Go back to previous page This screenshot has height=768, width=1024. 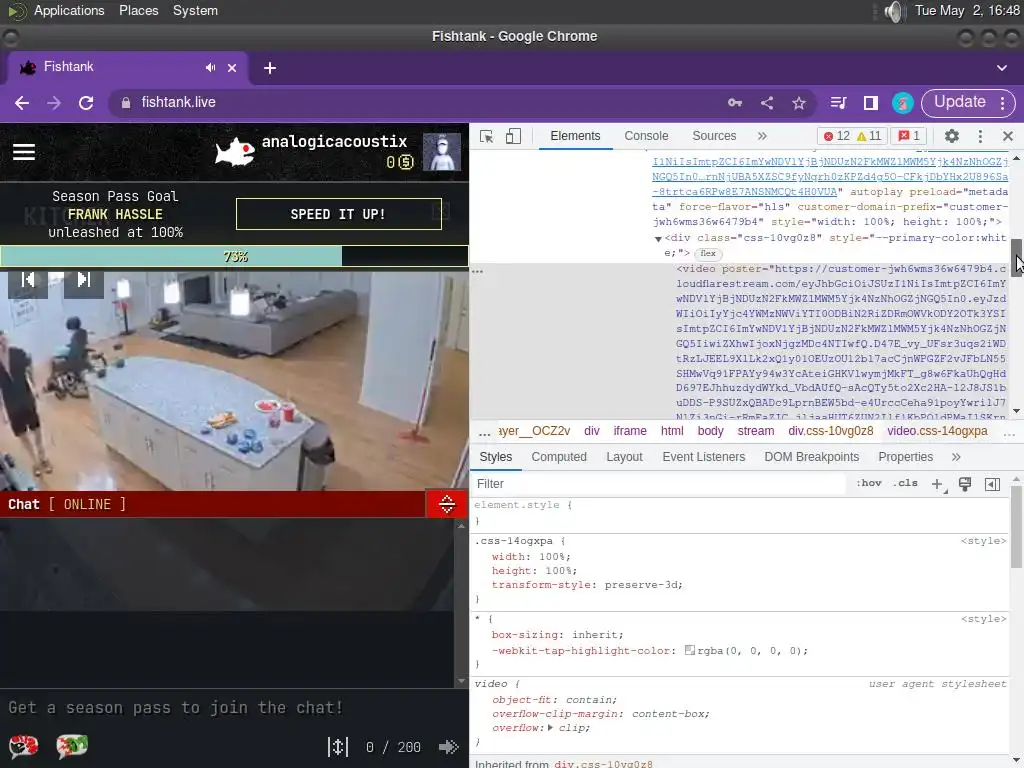coord(22,103)
